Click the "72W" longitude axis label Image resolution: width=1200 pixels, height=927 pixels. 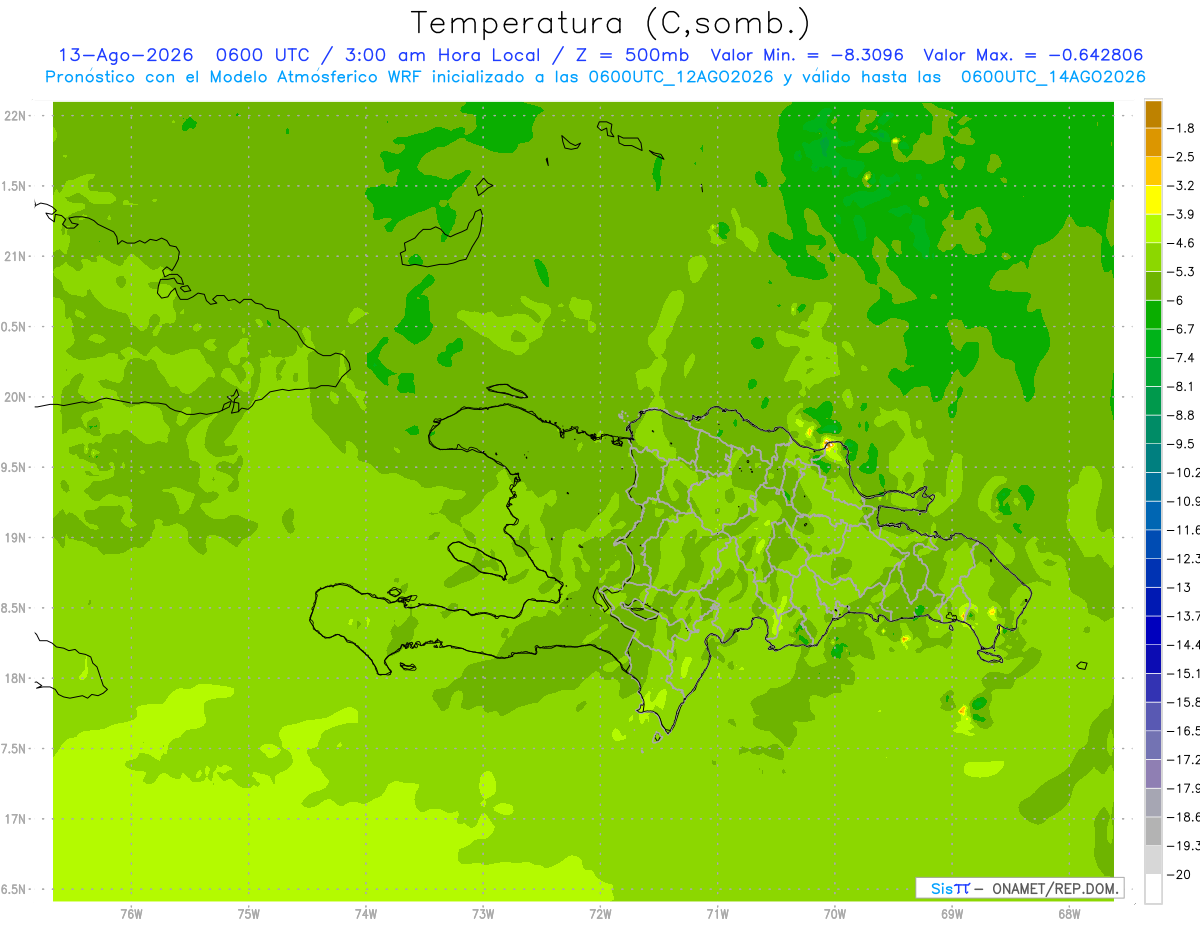click(601, 914)
